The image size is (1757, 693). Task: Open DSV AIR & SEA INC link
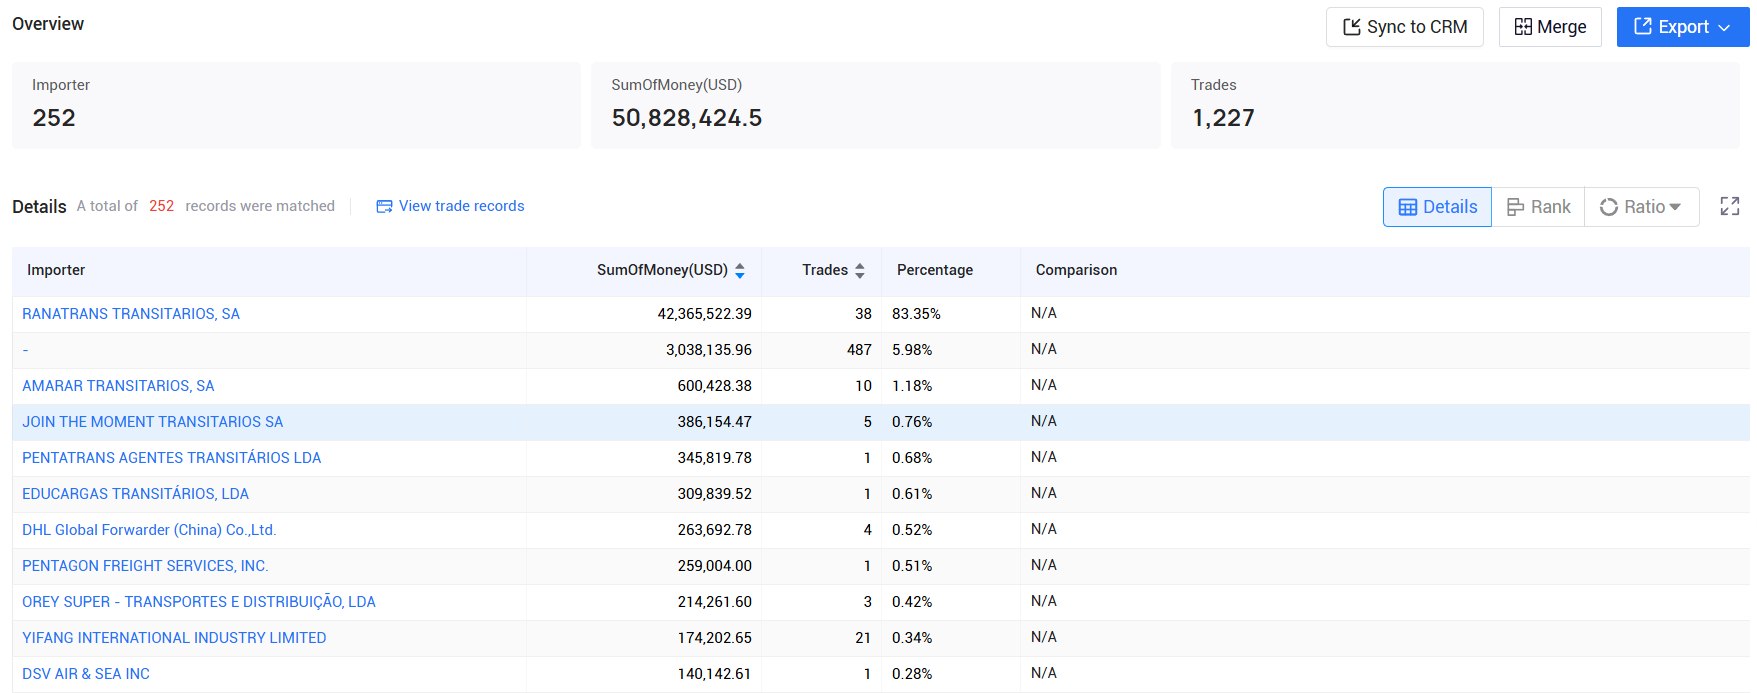coord(86,674)
